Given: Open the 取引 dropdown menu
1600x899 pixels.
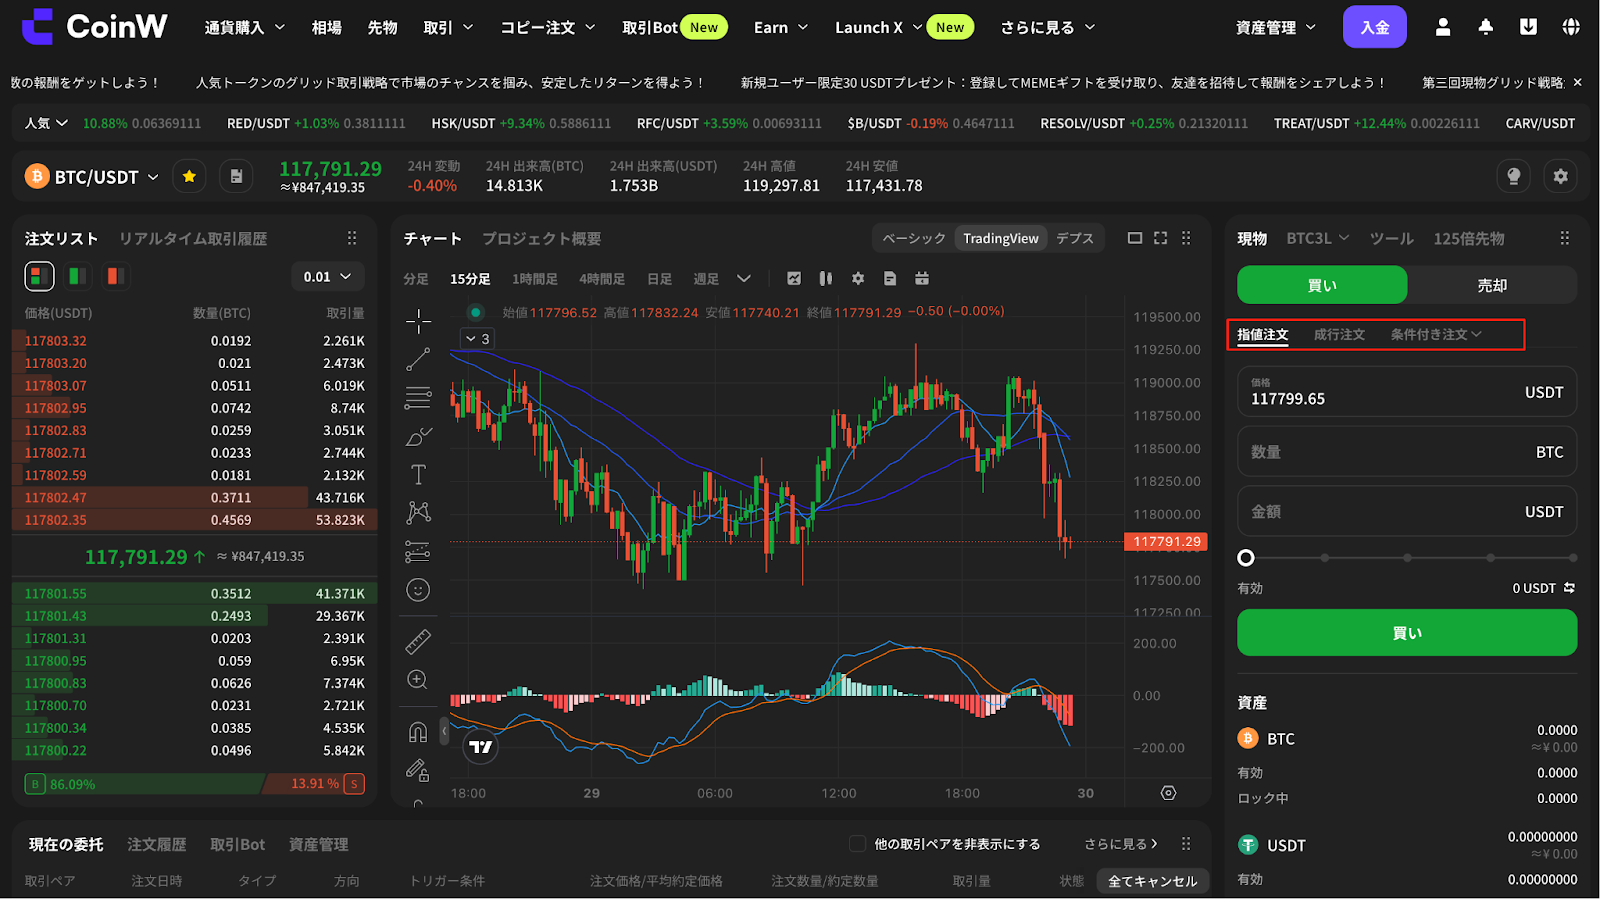Looking at the screenshot, I should 449,28.
